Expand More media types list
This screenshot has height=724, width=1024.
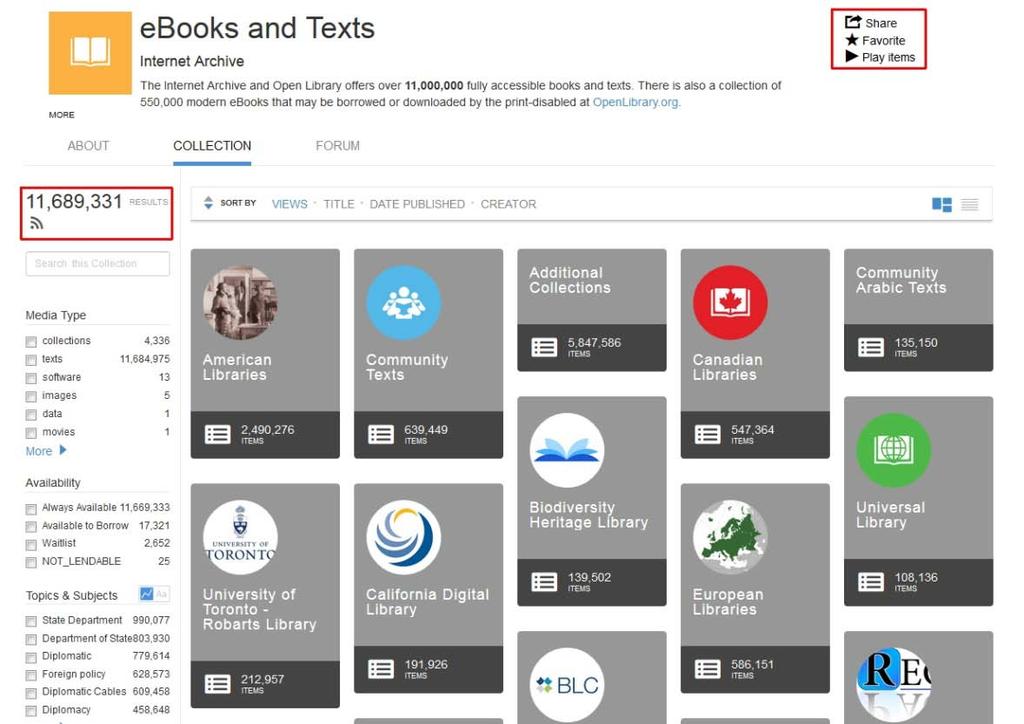(x=46, y=450)
